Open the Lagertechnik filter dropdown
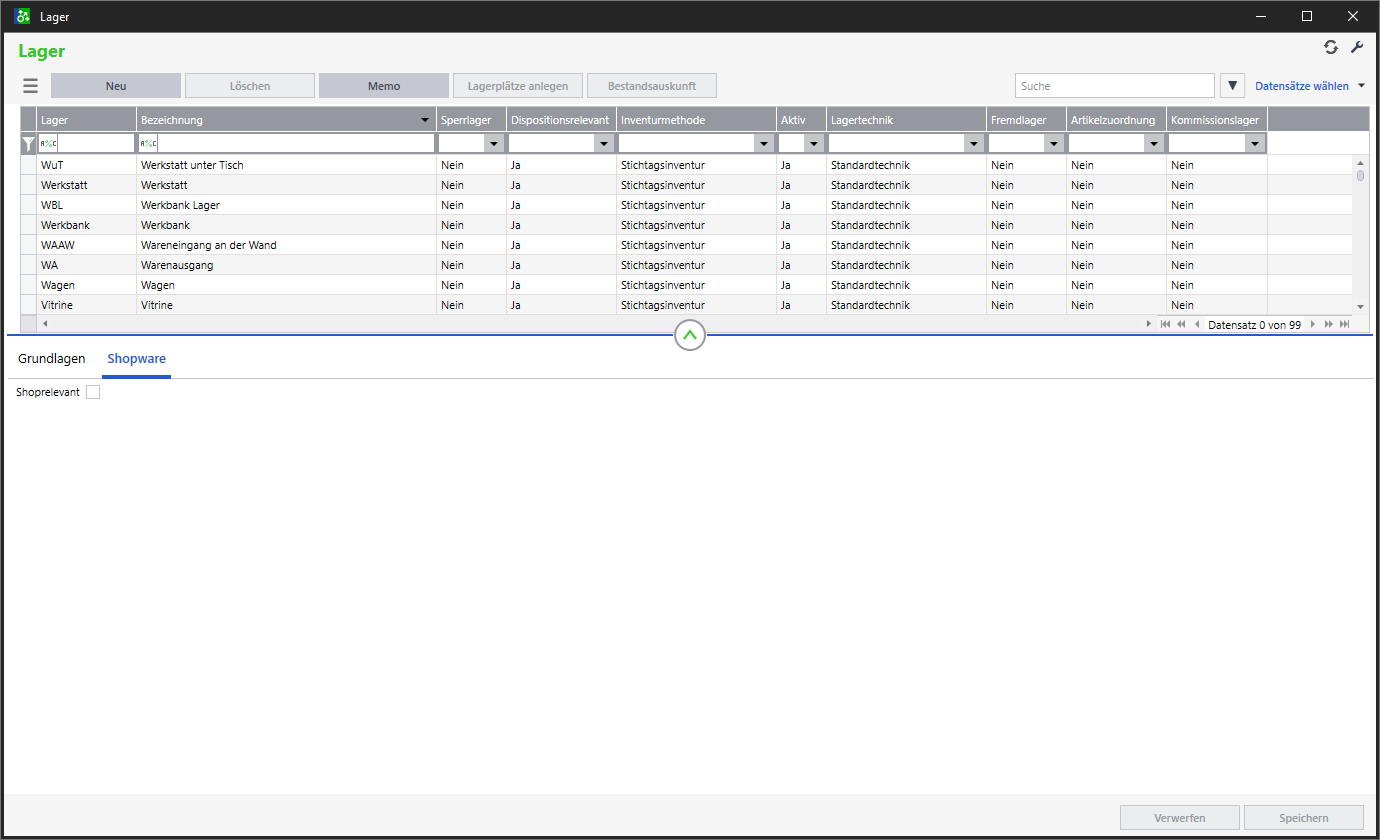1380x840 pixels. (x=974, y=144)
